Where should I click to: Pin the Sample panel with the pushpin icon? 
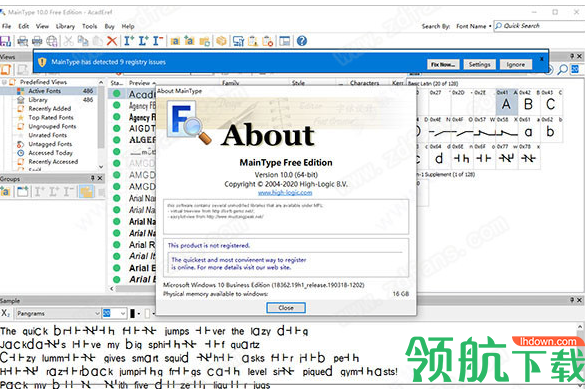(572, 300)
